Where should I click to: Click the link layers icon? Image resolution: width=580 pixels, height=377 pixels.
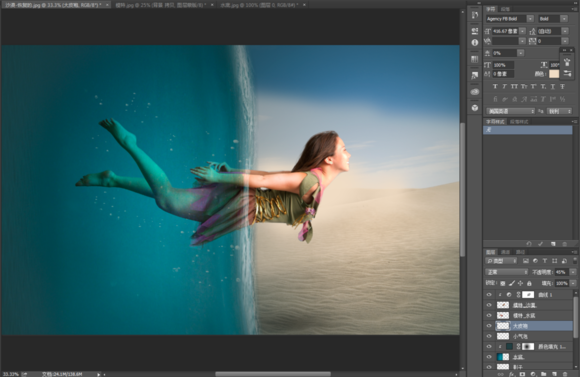(501, 374)
